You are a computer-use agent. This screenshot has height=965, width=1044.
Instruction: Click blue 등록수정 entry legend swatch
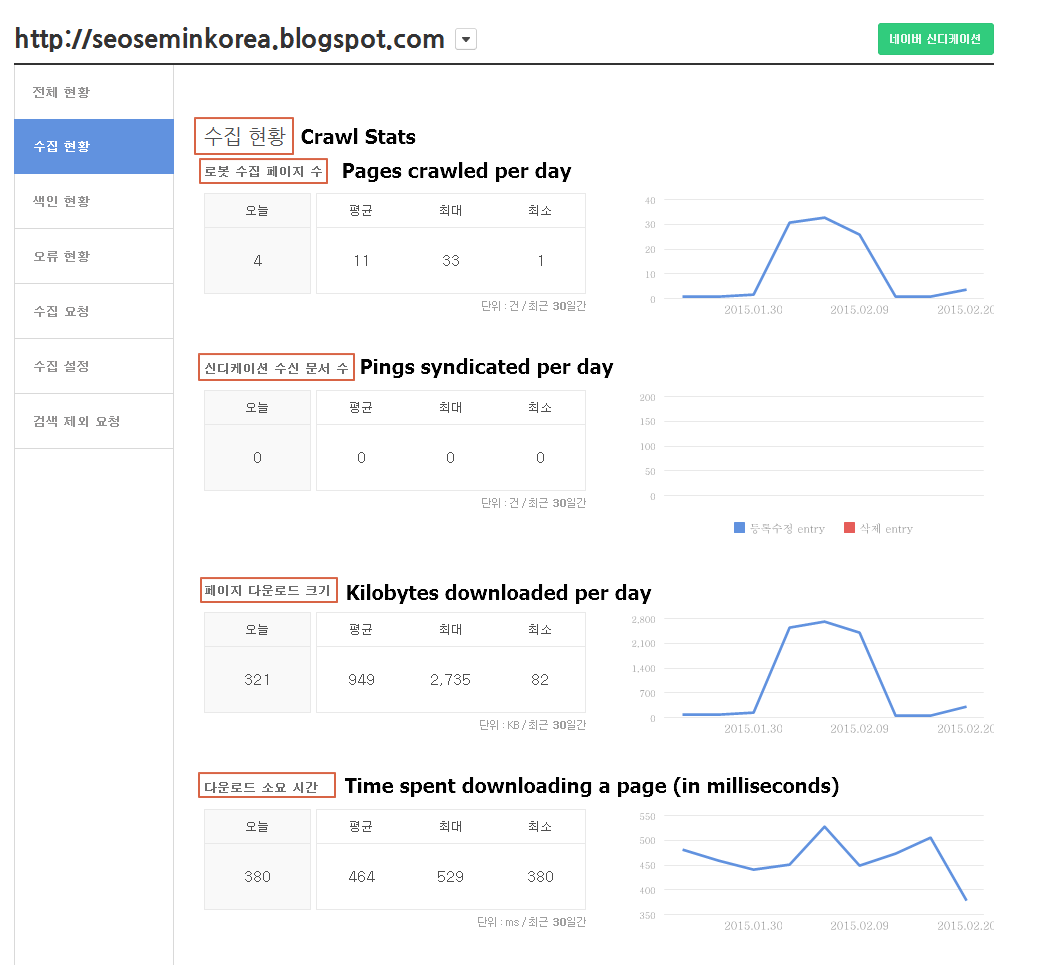coord(739,528)
